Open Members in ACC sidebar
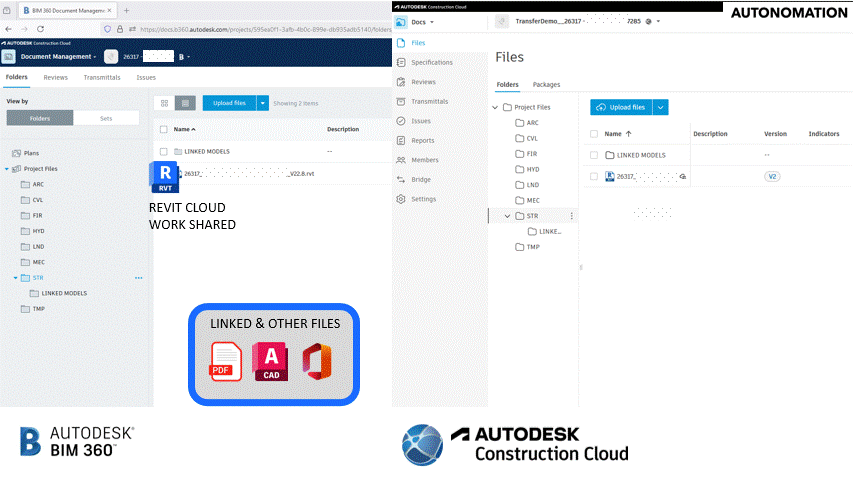This screenshot has height=480, width=853. (424, 160)
